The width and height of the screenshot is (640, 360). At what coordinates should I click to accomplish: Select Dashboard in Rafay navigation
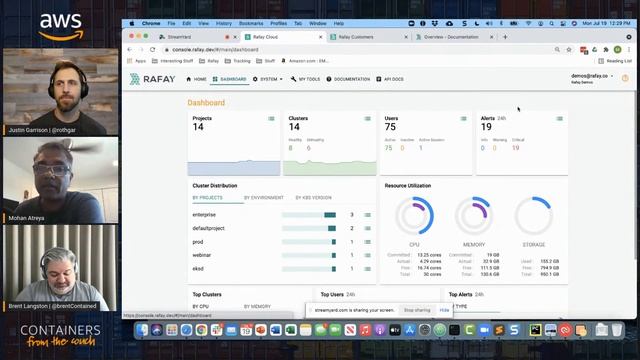click(x=230, y=79)
